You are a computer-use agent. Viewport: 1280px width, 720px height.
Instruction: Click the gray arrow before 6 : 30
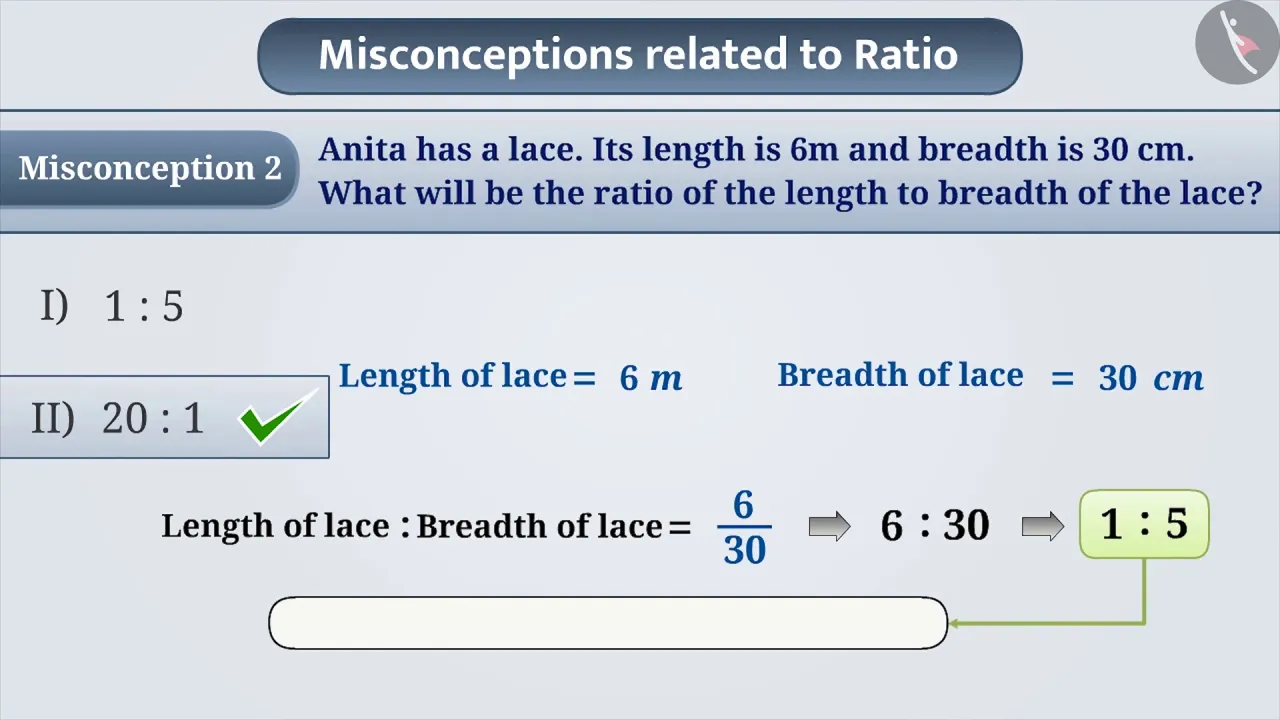tap(829, 526)
